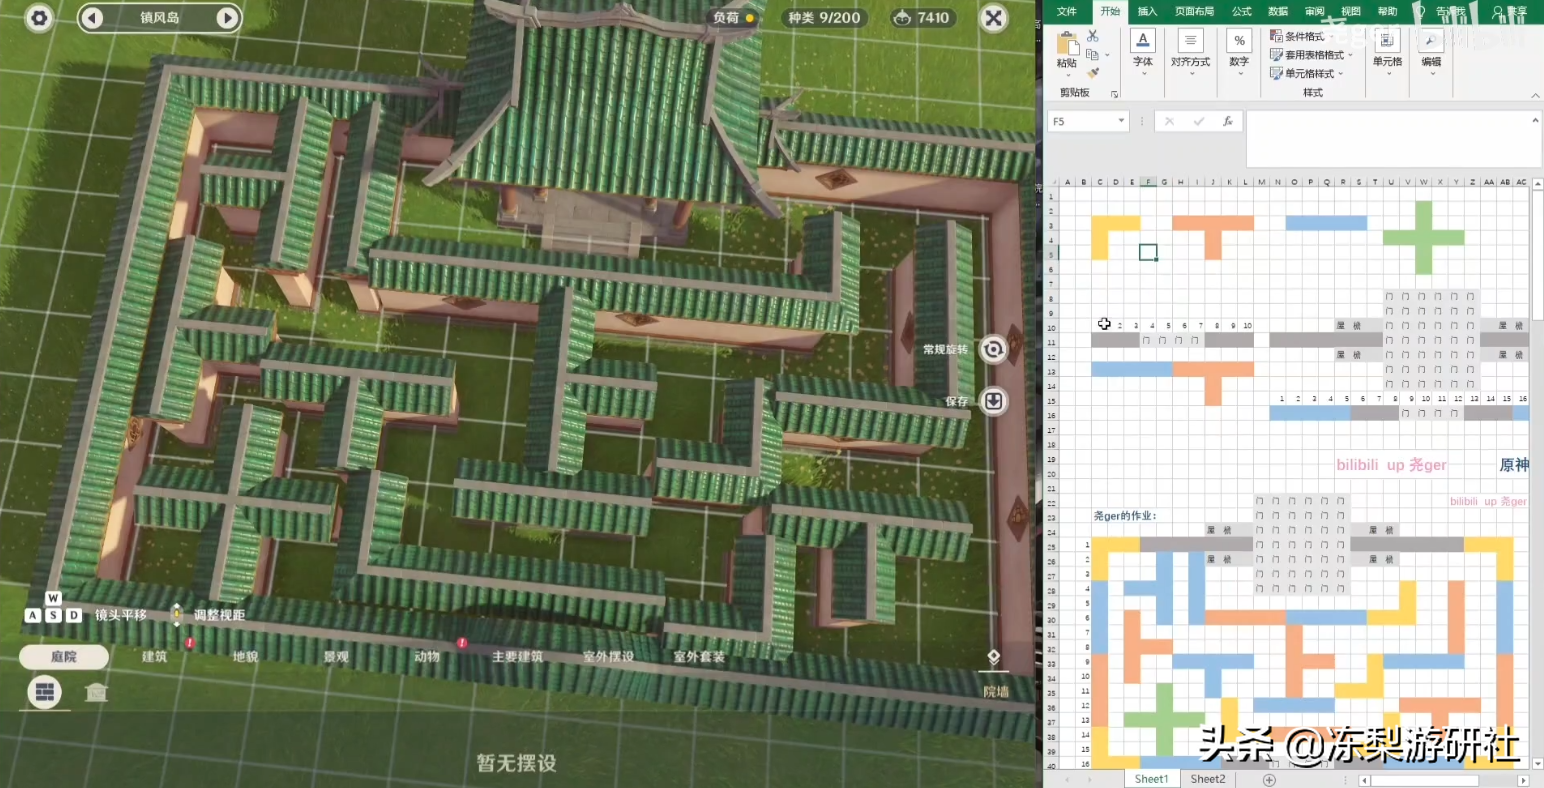Open the game settings gear icon

39,18
